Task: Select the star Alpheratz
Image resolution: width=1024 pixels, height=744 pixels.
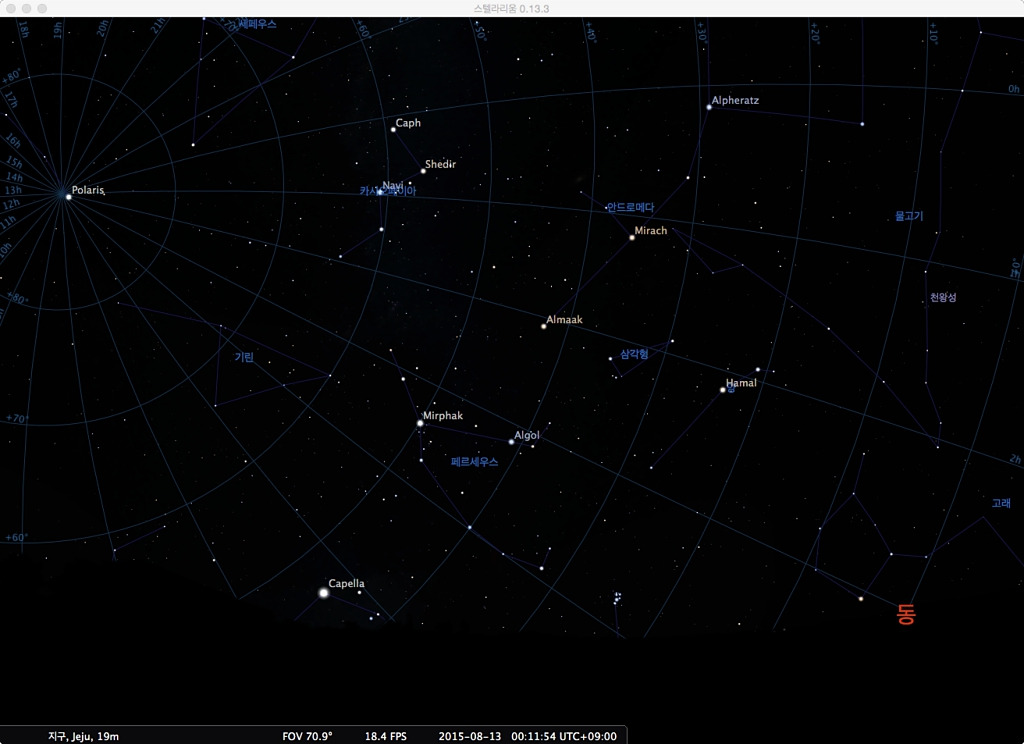Action: point(709,107)
